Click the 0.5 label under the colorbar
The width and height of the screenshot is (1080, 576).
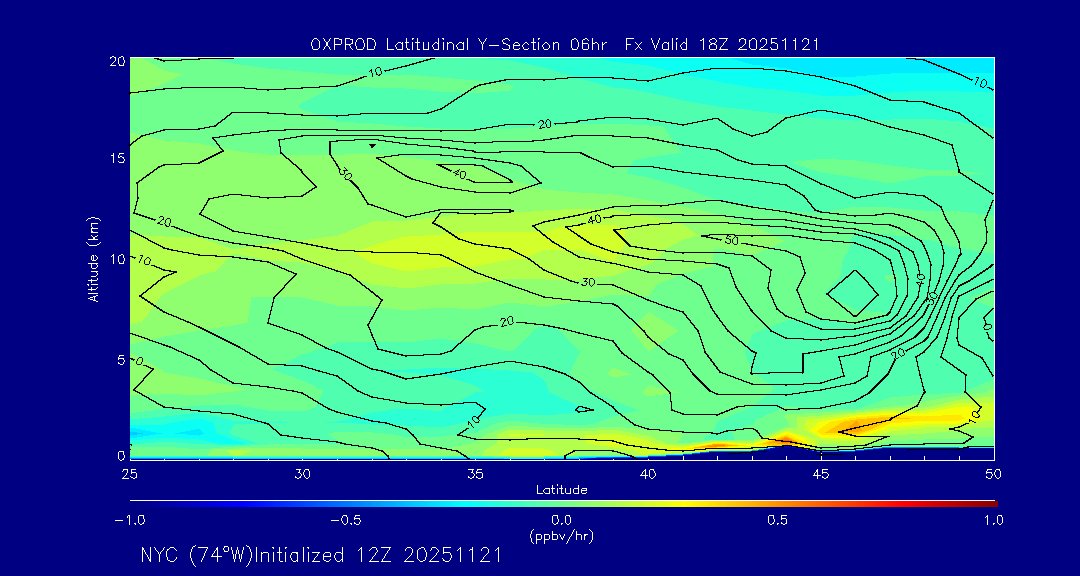(777, 520)
